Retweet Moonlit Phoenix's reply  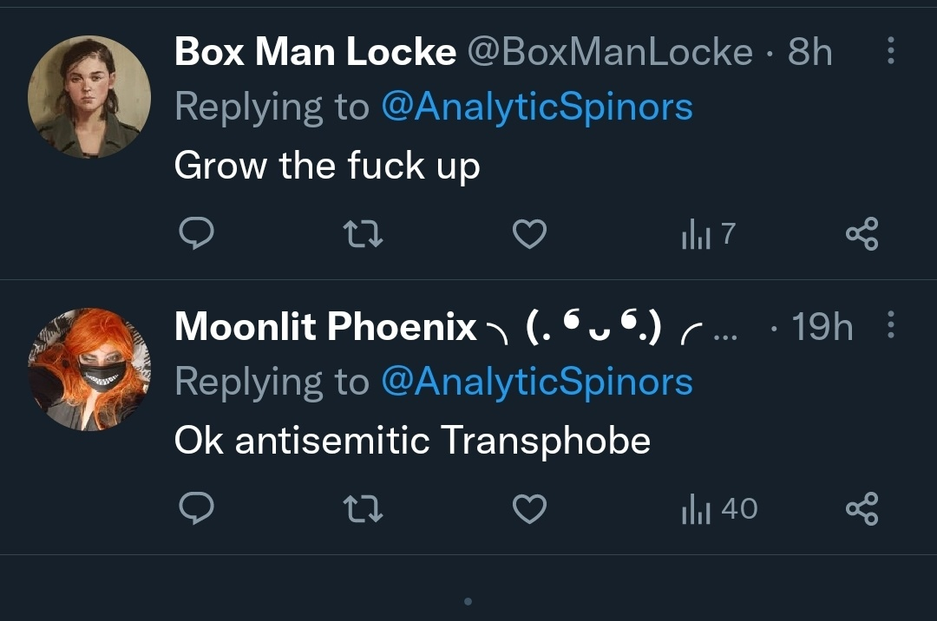[363, 509]
